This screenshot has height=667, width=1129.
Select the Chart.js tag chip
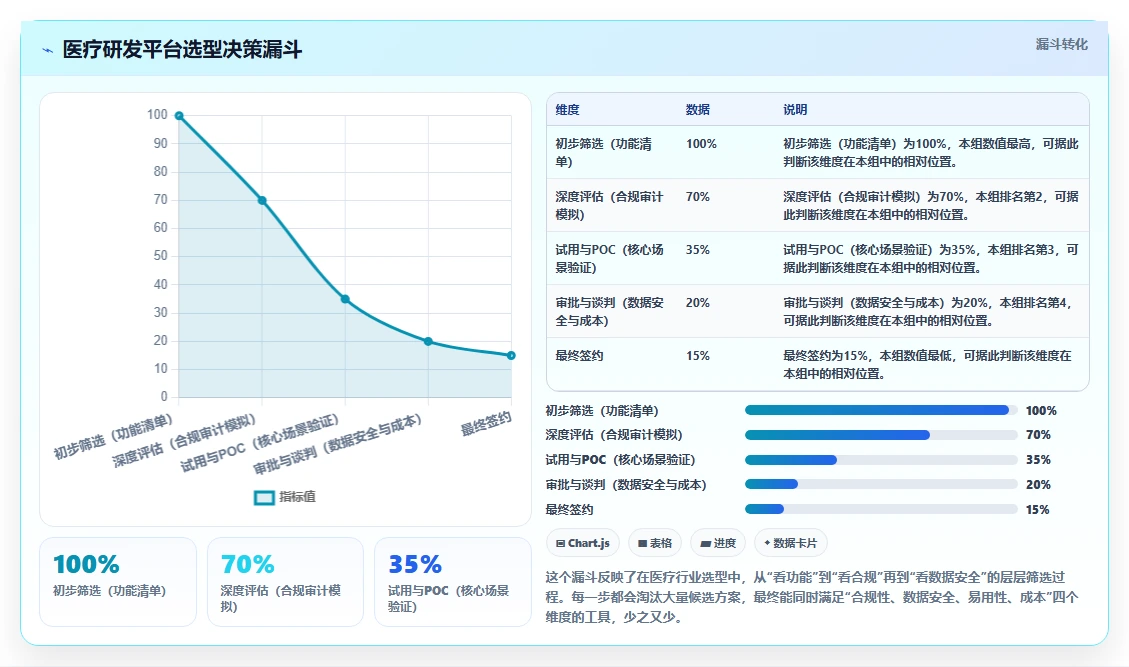click(x=583, y=543)
